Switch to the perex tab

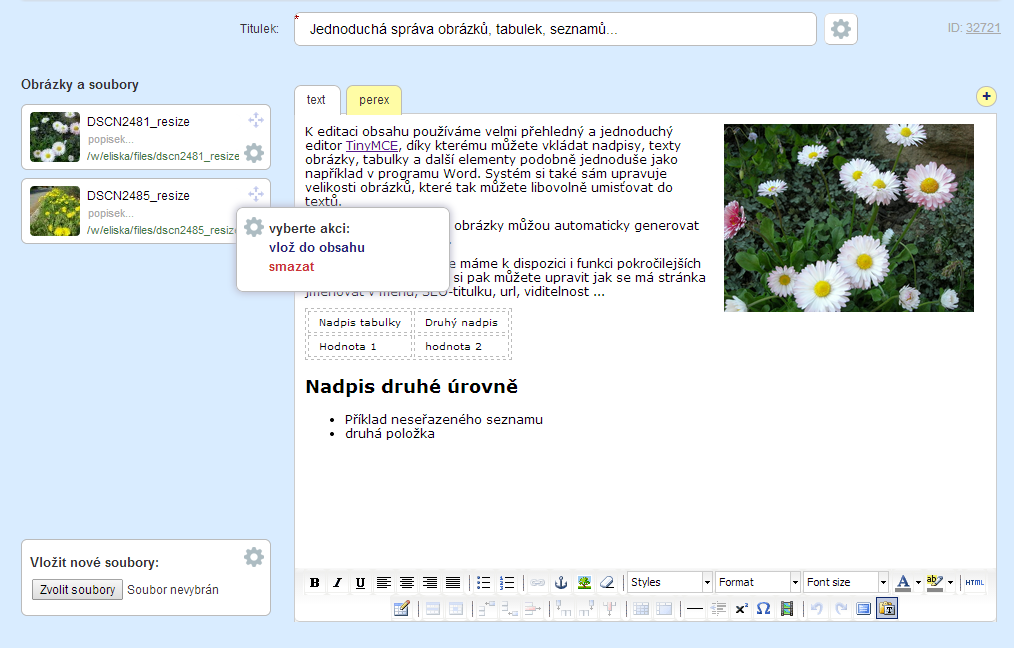coord(374,100)
